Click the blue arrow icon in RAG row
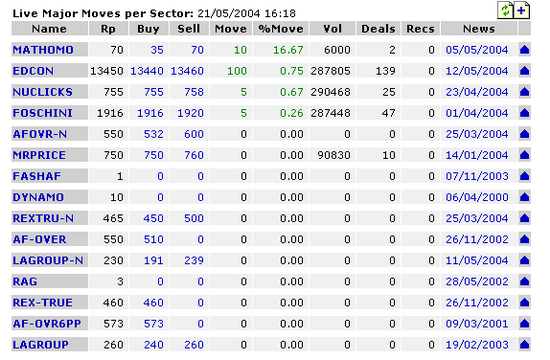550x360 pixels. (524, 281)
